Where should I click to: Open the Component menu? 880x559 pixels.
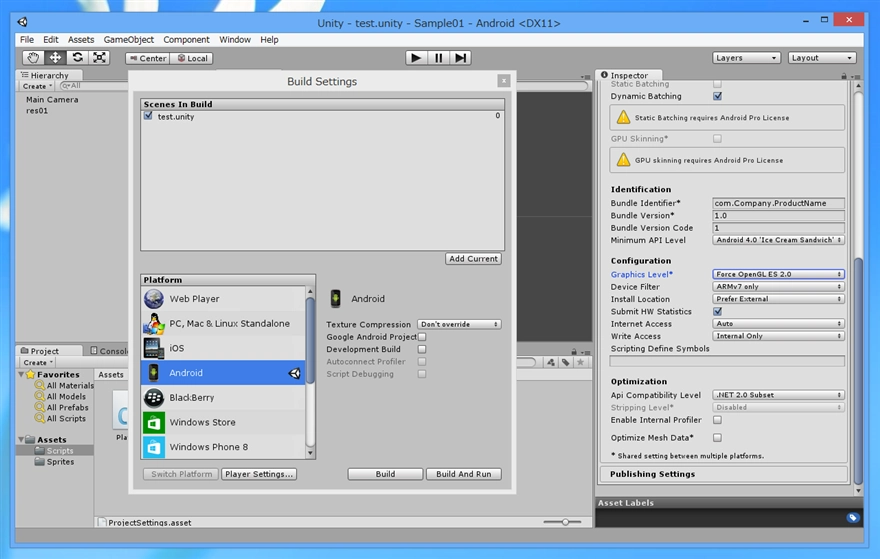[186, 40]
